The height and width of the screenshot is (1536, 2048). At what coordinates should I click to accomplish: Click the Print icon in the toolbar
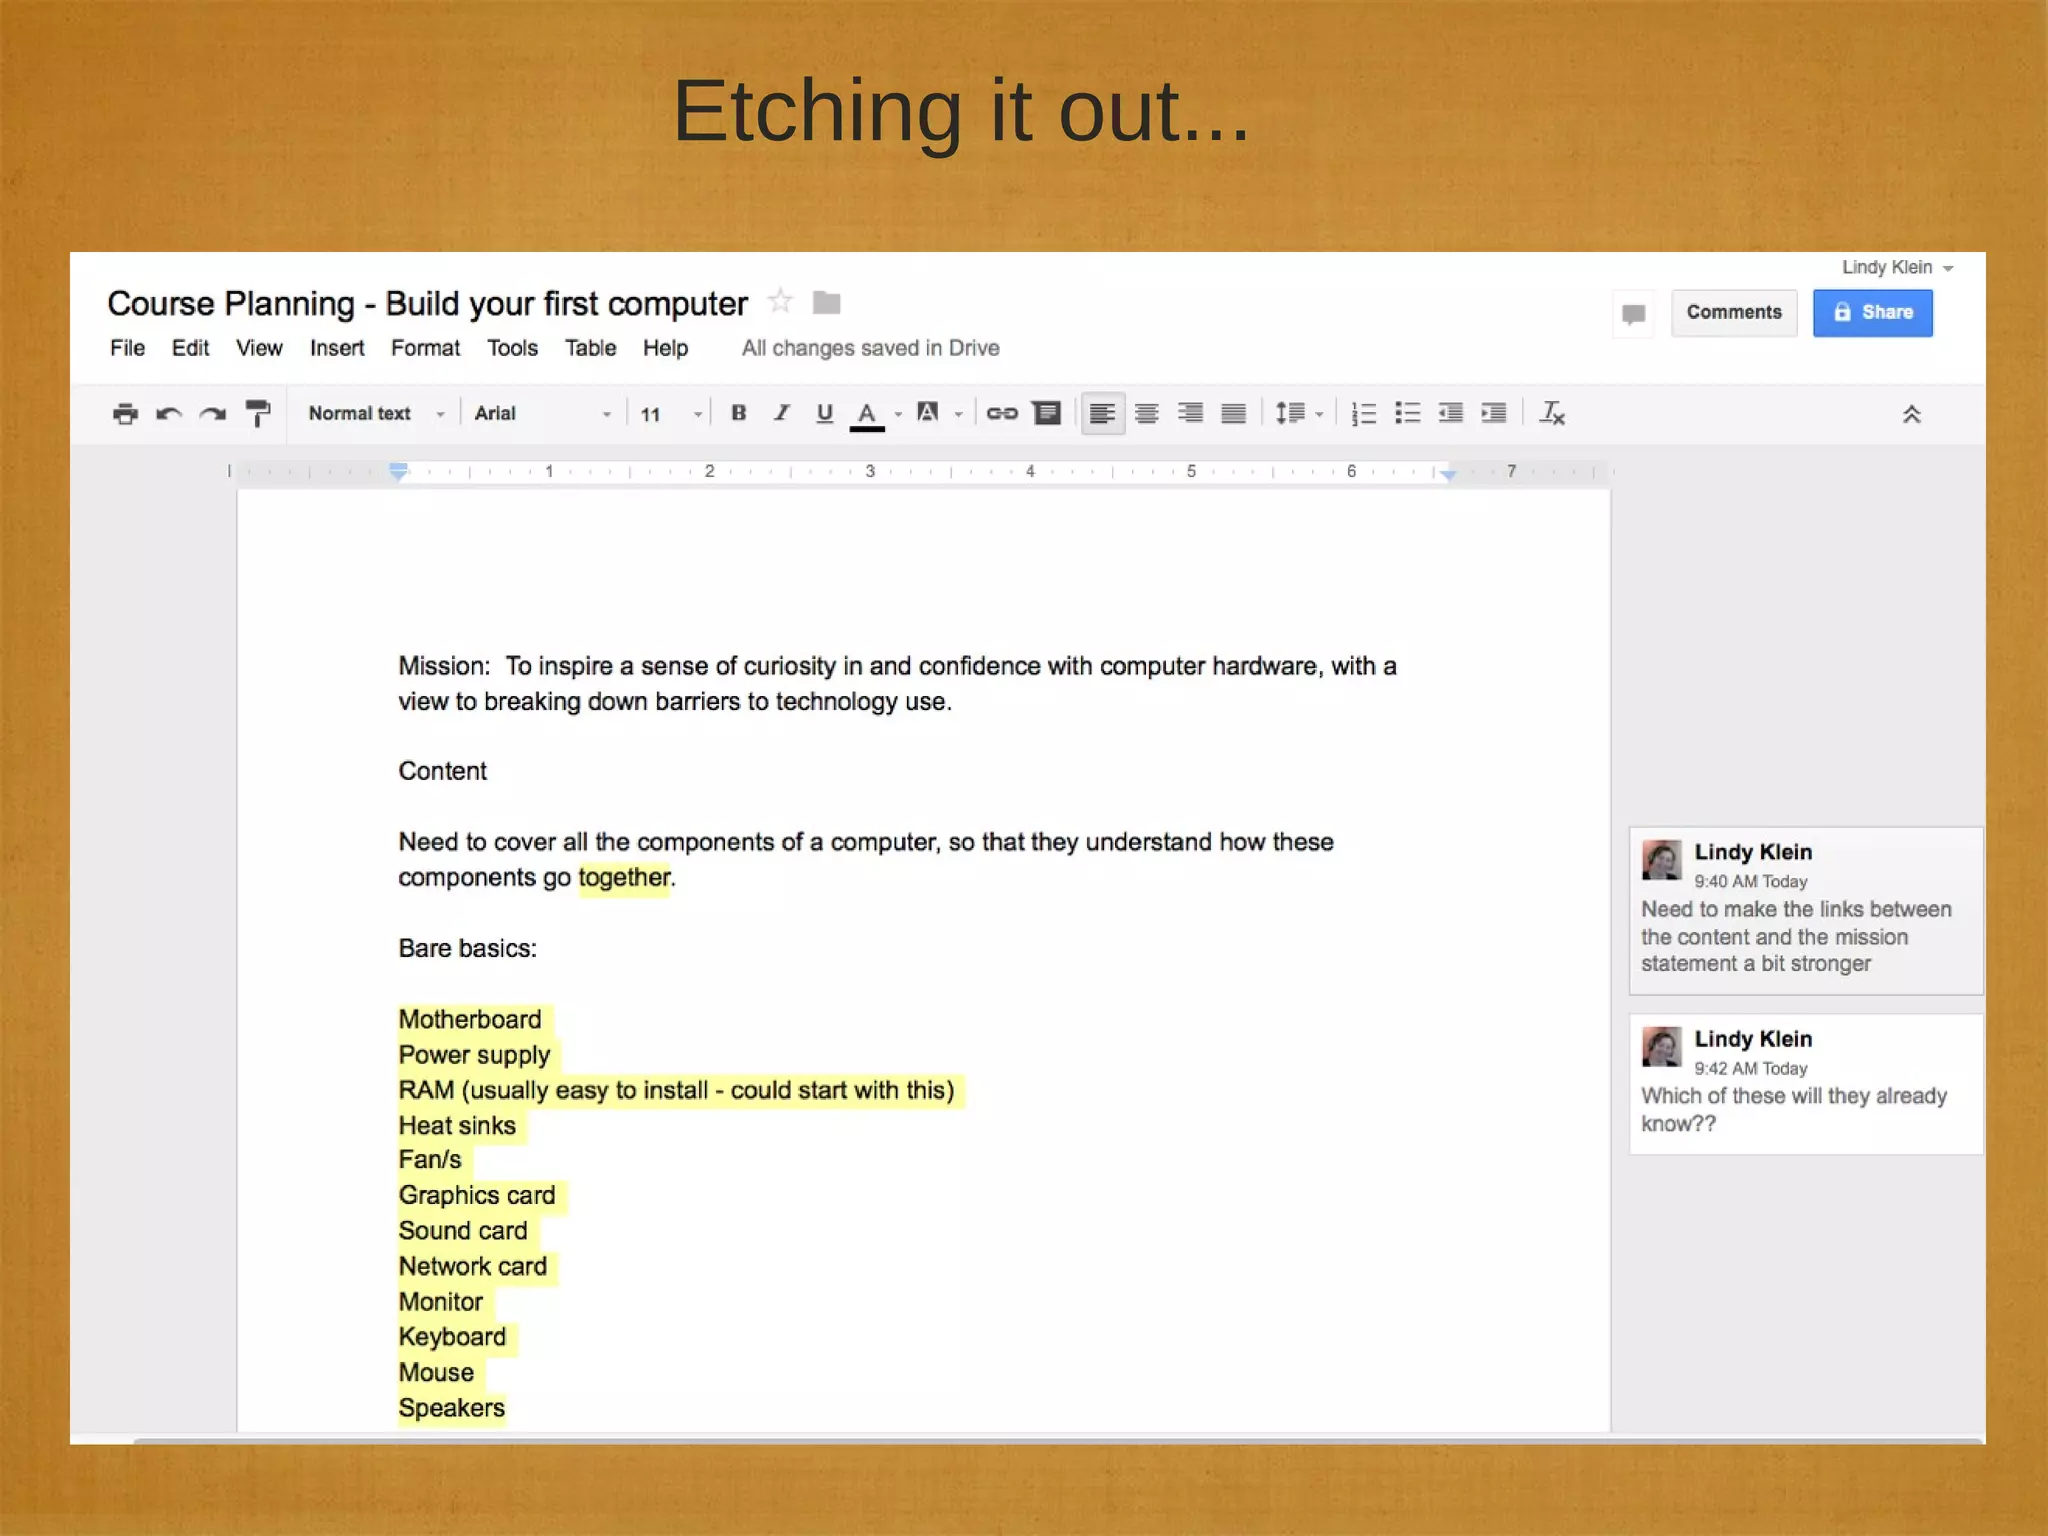coord(125,414)
